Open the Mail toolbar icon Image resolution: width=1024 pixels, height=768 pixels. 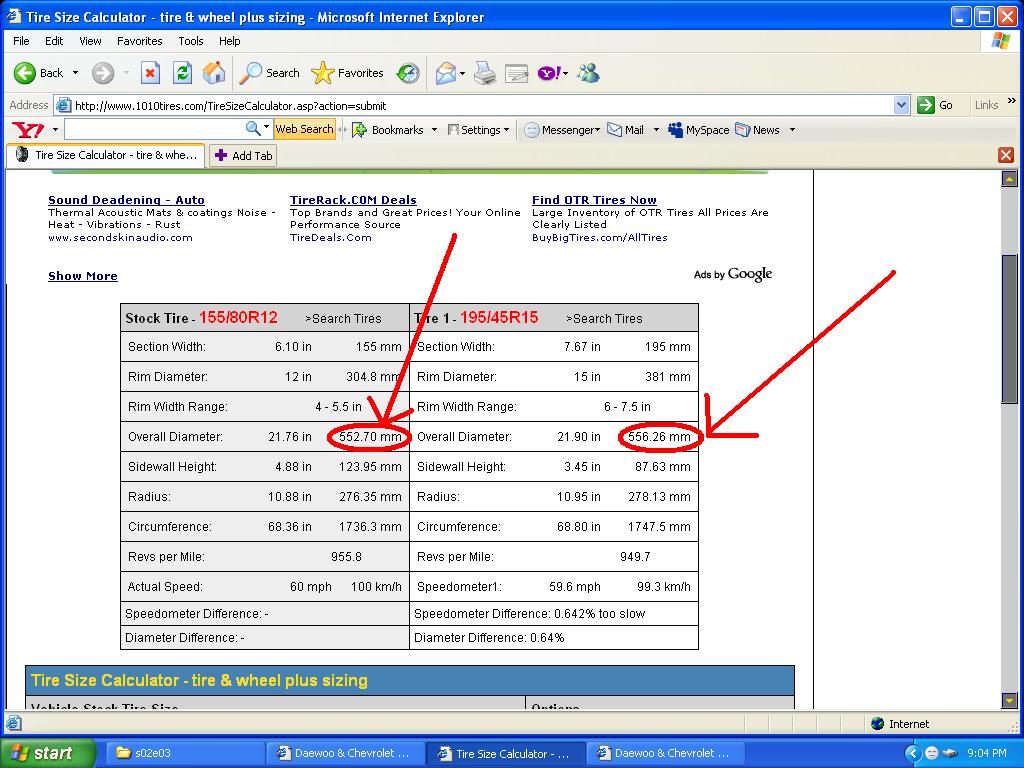click(x=447, y=73)
